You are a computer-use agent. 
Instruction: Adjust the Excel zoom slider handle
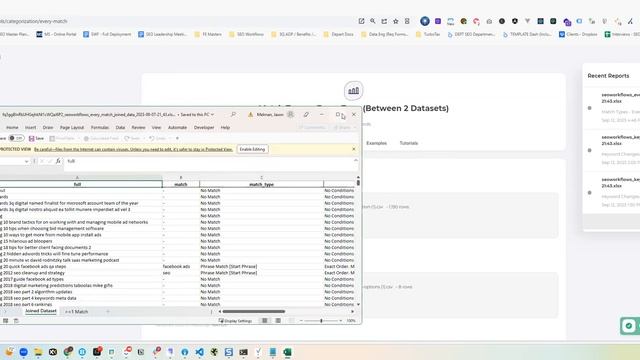tap(321, 321)
